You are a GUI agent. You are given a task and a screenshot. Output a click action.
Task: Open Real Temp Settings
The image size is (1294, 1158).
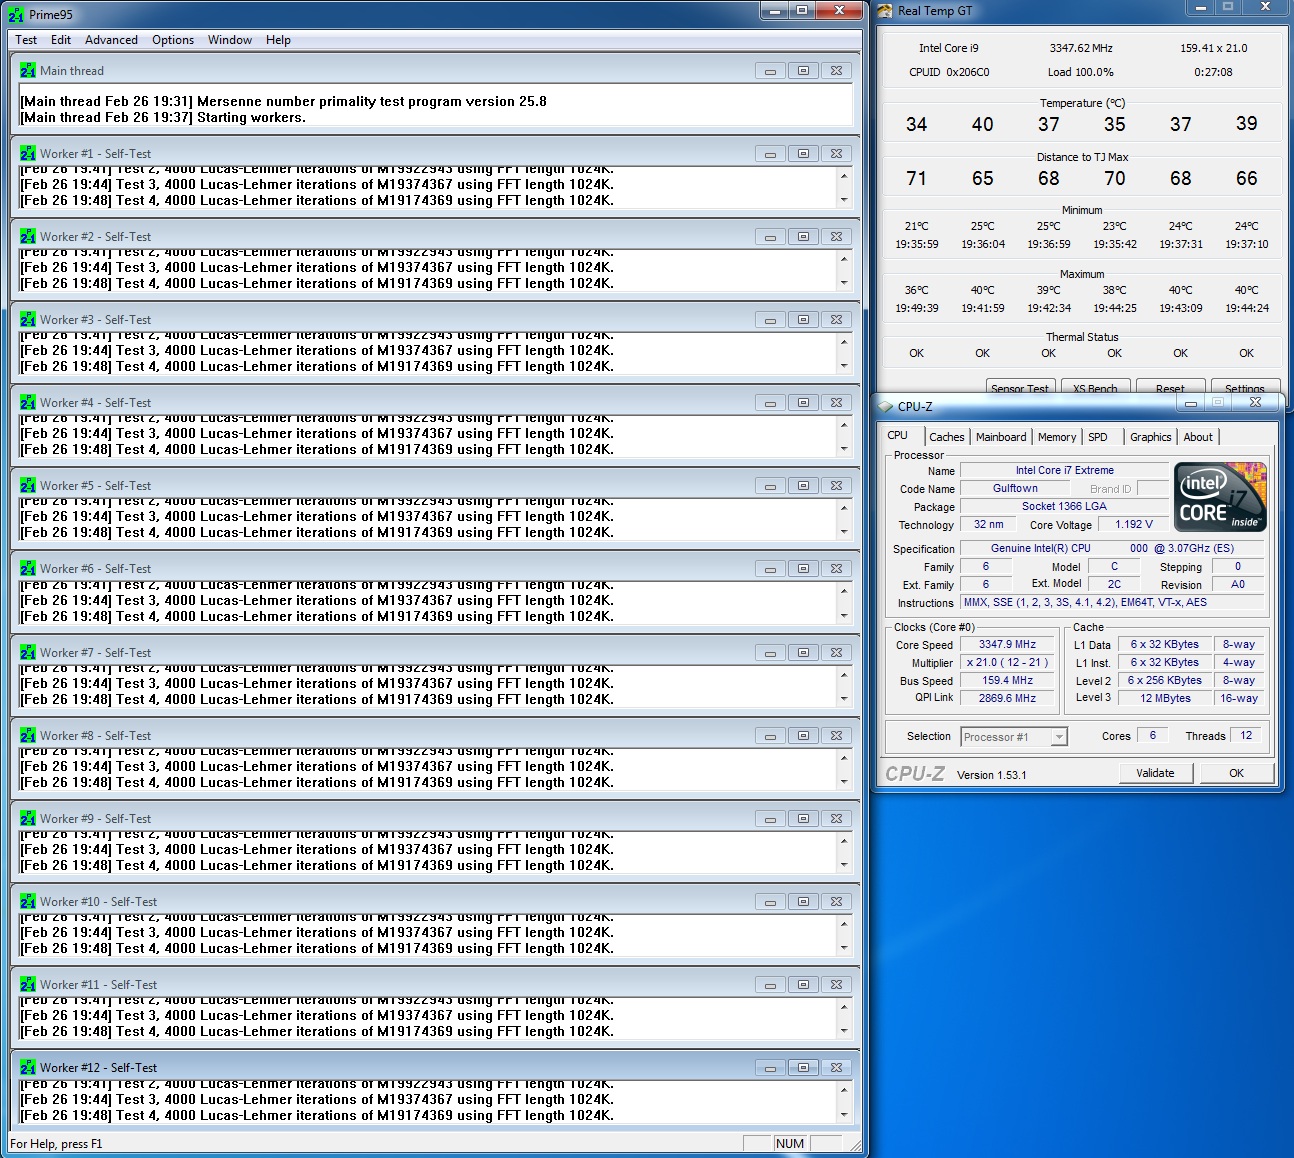(1245, 388)
